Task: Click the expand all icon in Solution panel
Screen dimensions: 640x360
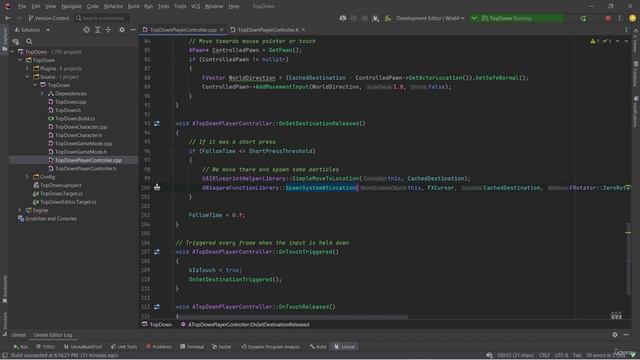Action: tap(98, 30)
